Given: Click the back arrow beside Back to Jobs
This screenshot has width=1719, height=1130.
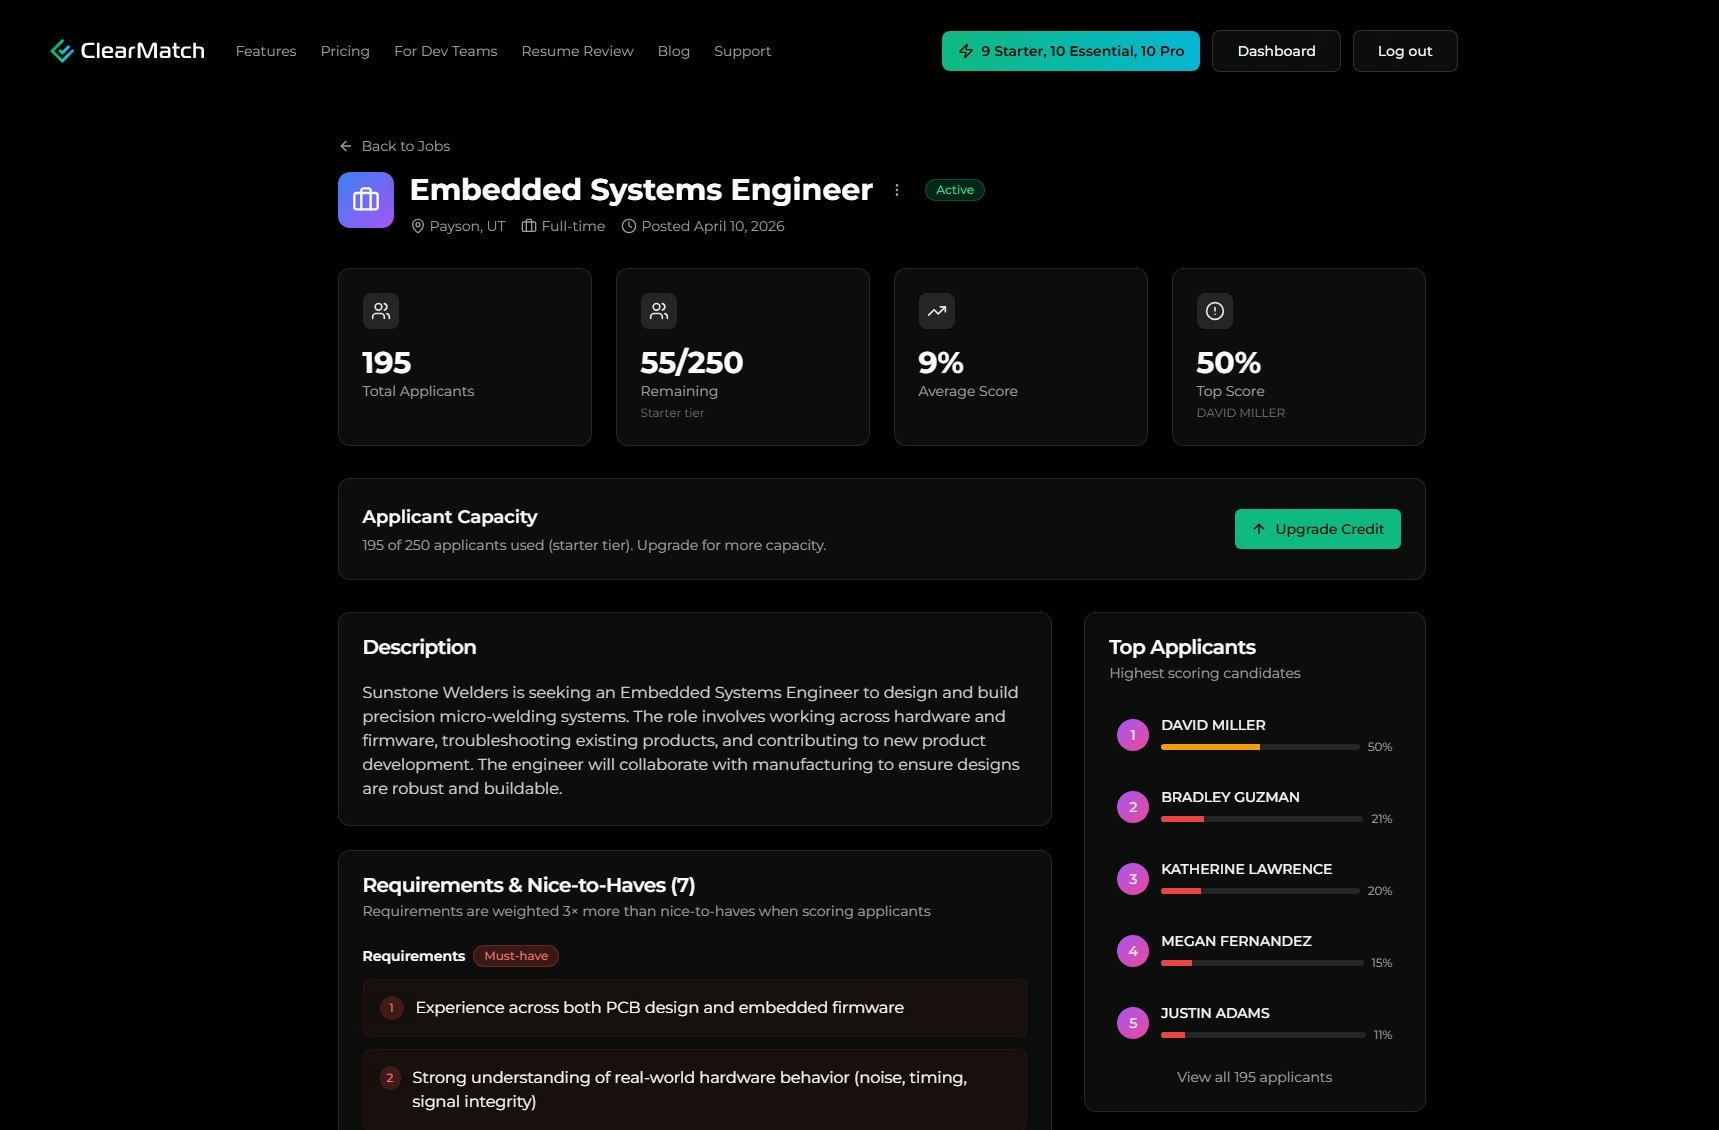Looking at the screenshot, I should coord(344,146).
